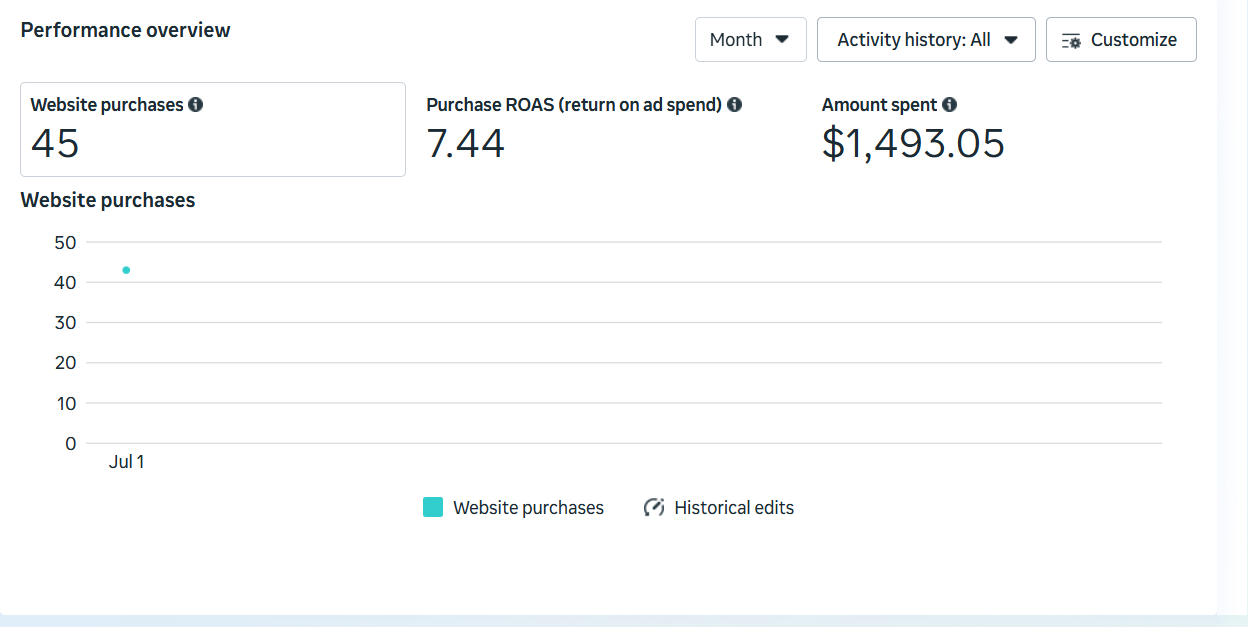The width and height of the screenshot is (1248, 627).
Task: Click the Historical edits gauge icon
Action: click(654, 507)
